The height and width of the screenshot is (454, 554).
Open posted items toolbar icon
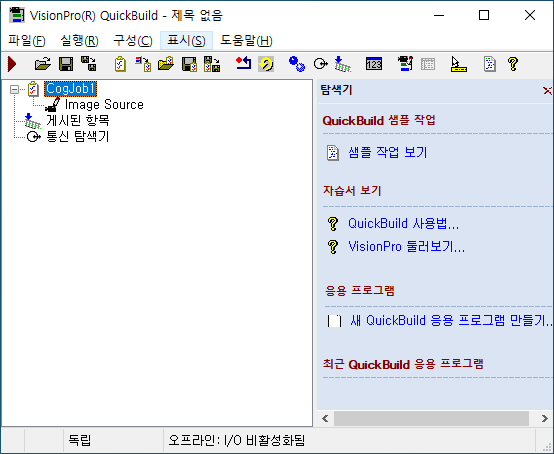tap(342, 64)
